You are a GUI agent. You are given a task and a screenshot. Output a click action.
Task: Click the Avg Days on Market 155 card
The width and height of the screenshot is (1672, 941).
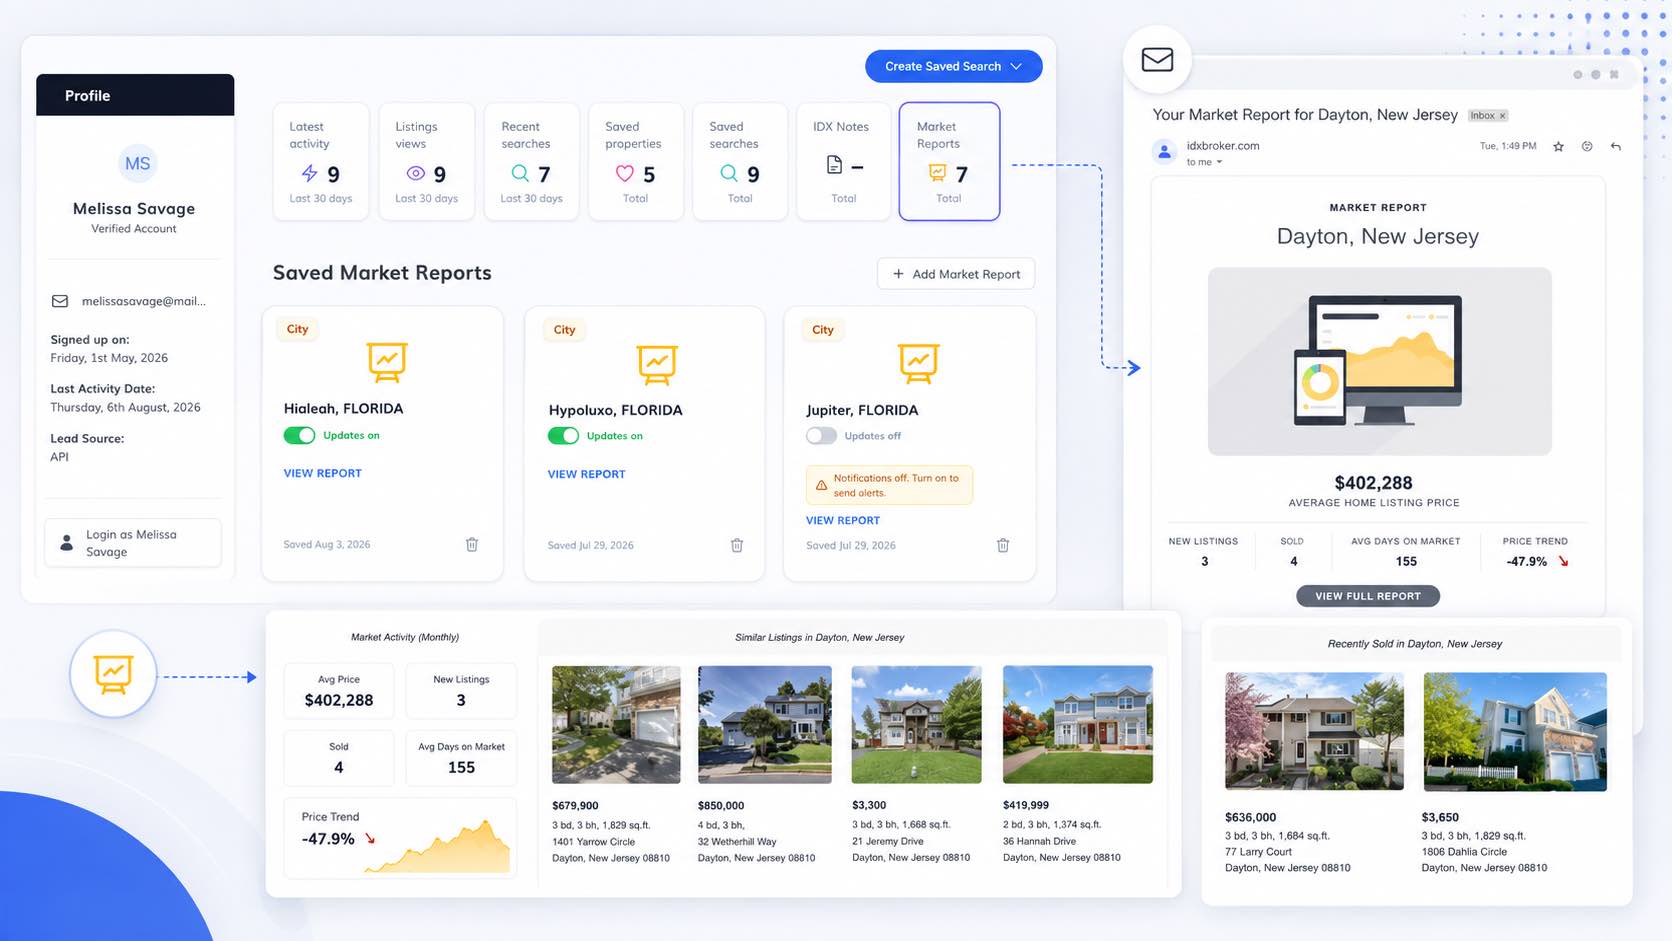pyautogui.click(x=461, y=758)
